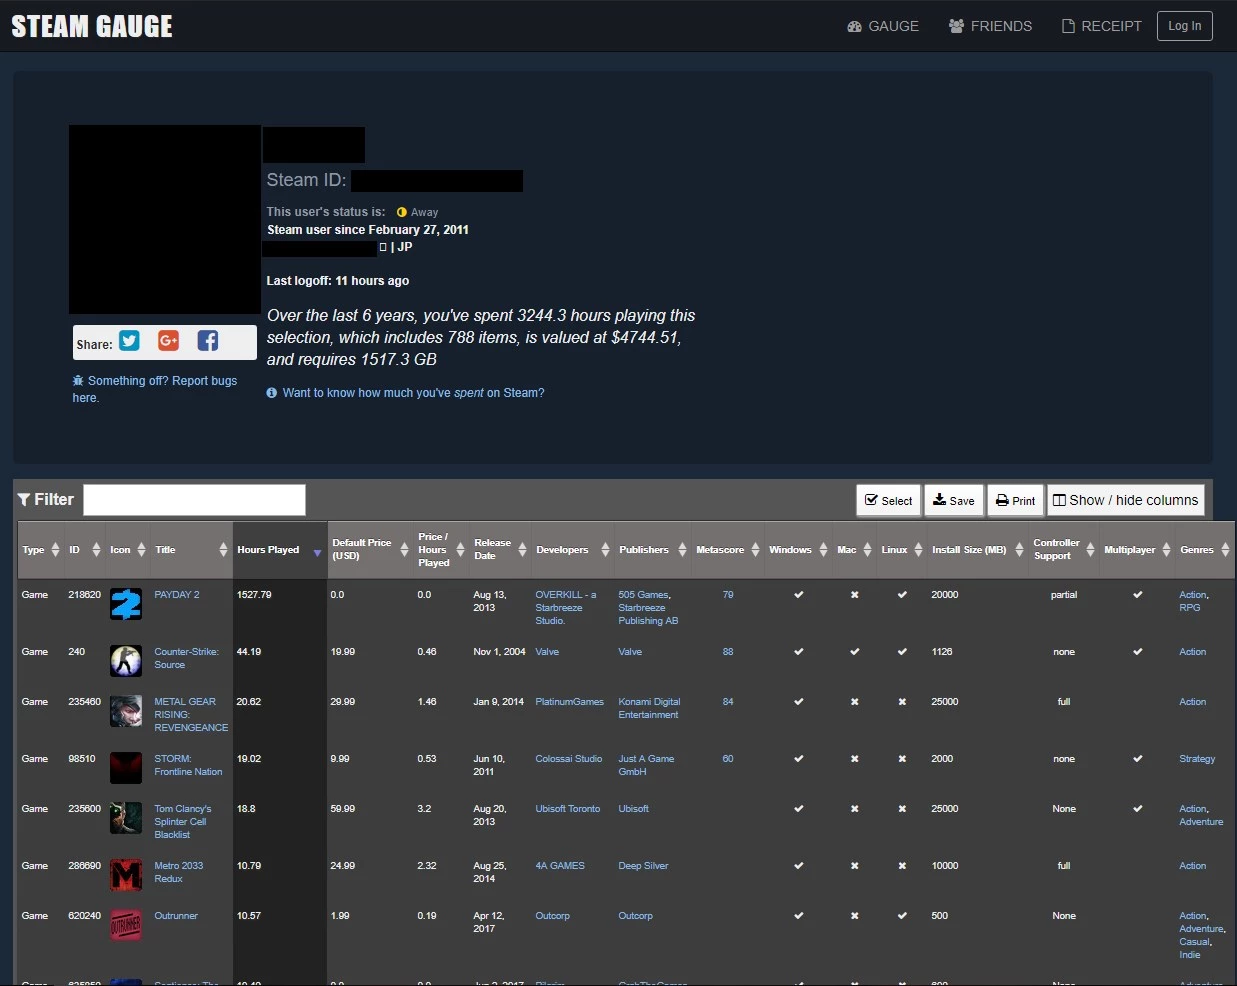The width and height of the screenshot is (1237, 986).
Task: Report bugs via the Something off link
Action: pos(155,389)
